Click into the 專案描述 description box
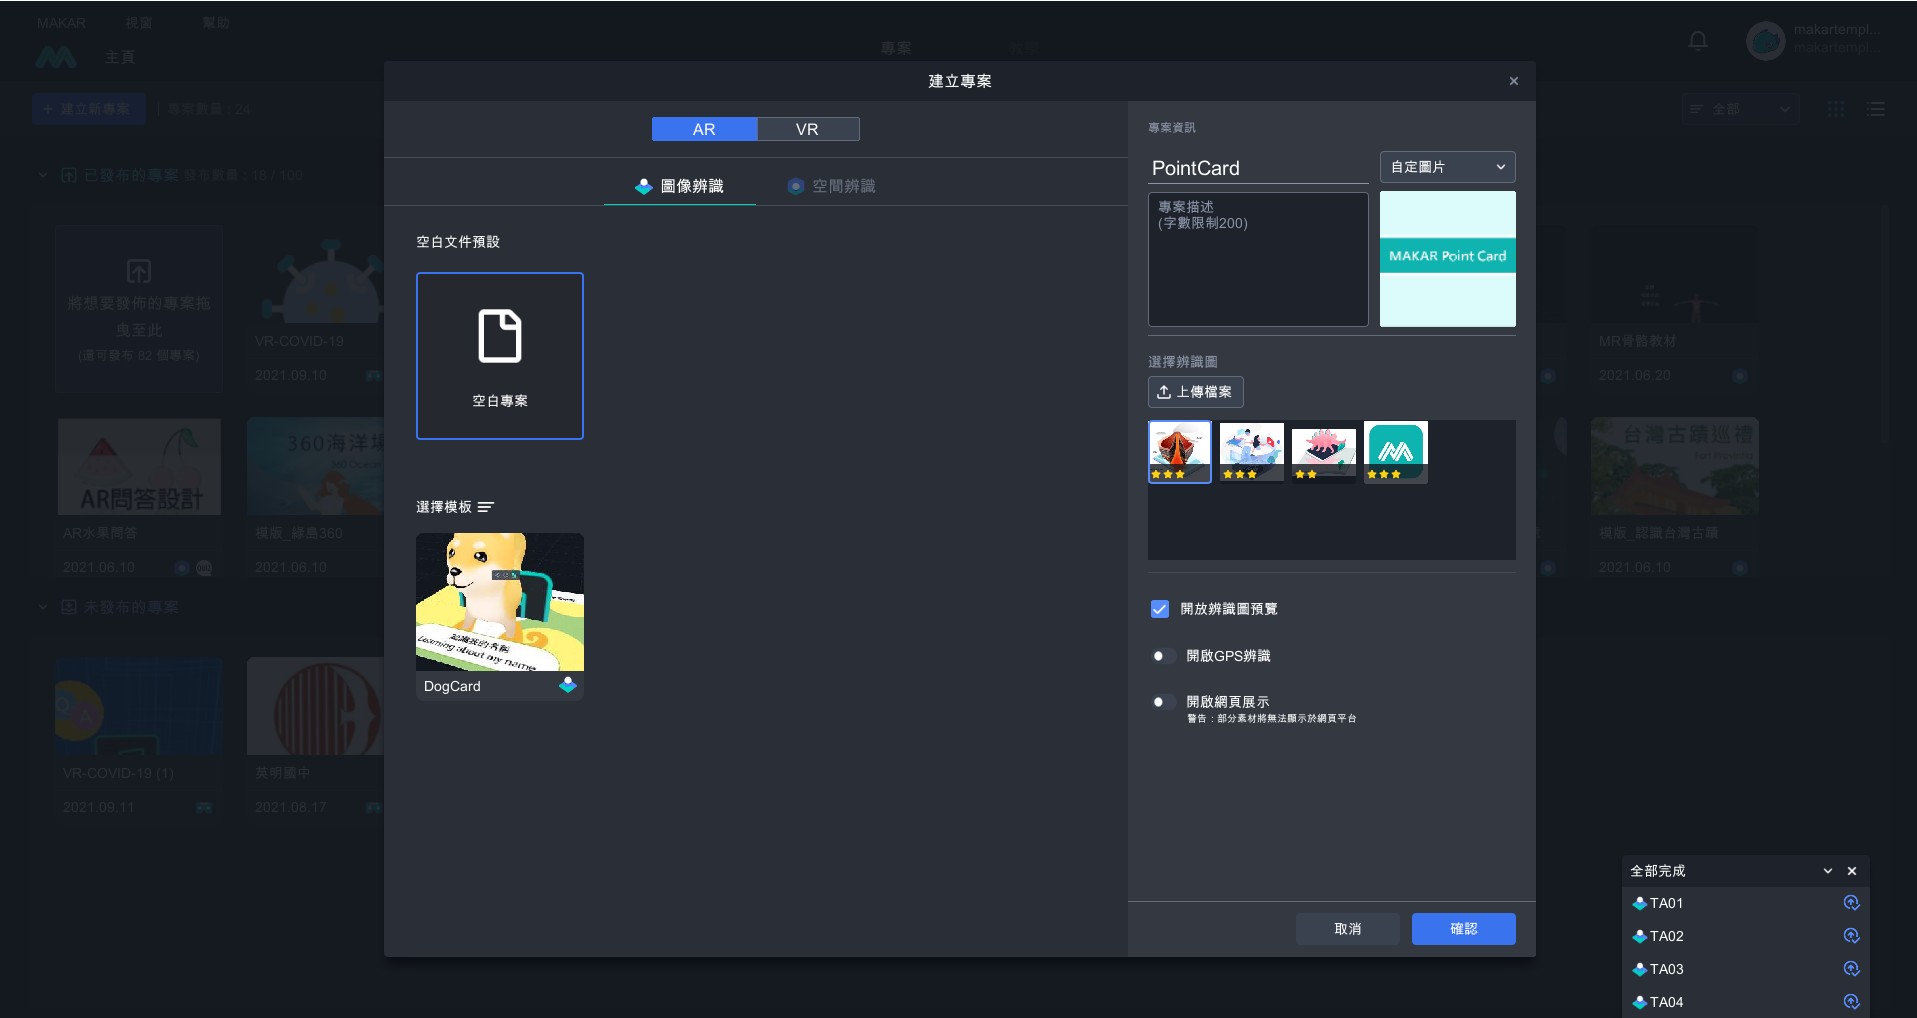Viewport: 1917px width, 1018px height. point(1258,259)
